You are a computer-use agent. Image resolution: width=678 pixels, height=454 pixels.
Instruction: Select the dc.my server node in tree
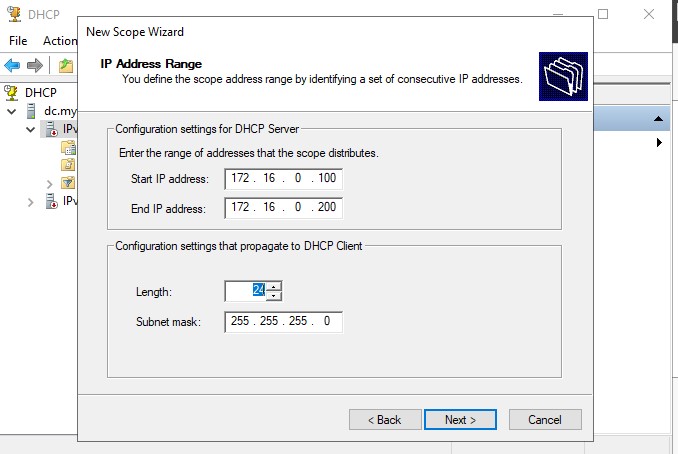click(60, 111)
